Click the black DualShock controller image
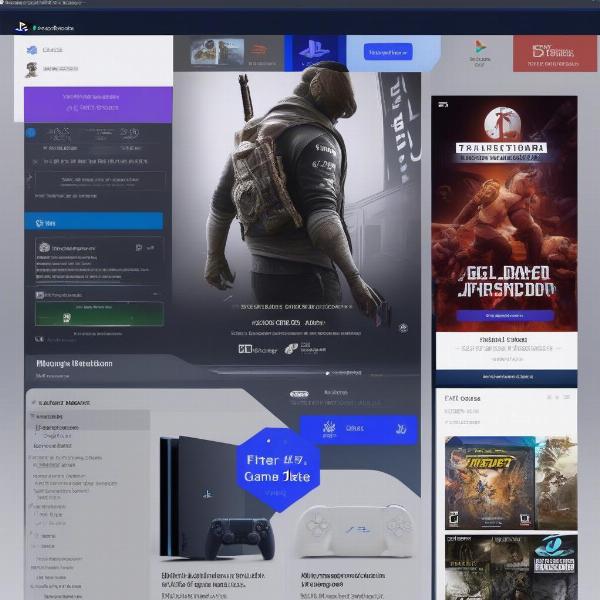This screenshot has width=600, height=600. coord(241,538)
